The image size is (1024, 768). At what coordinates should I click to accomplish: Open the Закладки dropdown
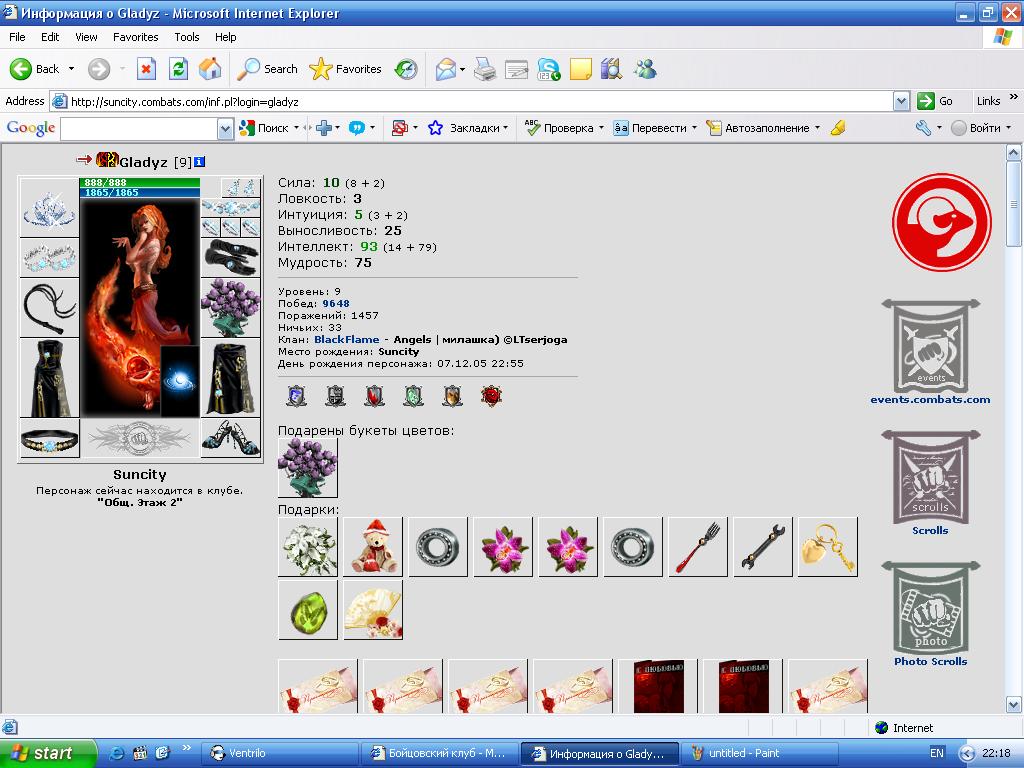505,128
